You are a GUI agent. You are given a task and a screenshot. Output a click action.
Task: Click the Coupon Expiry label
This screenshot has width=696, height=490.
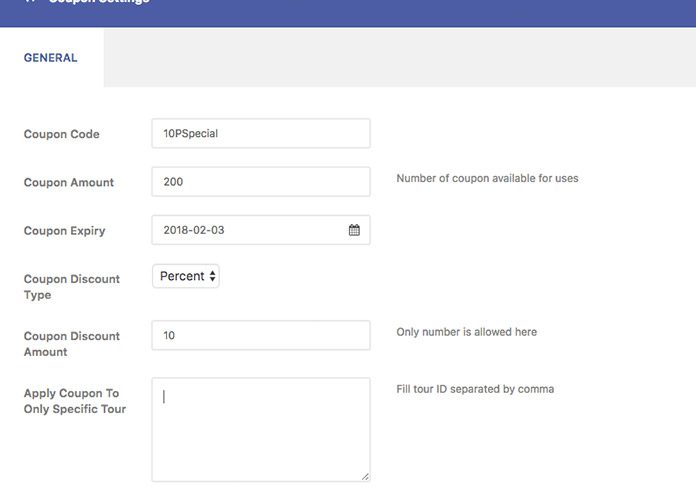[x=65, y=231]
